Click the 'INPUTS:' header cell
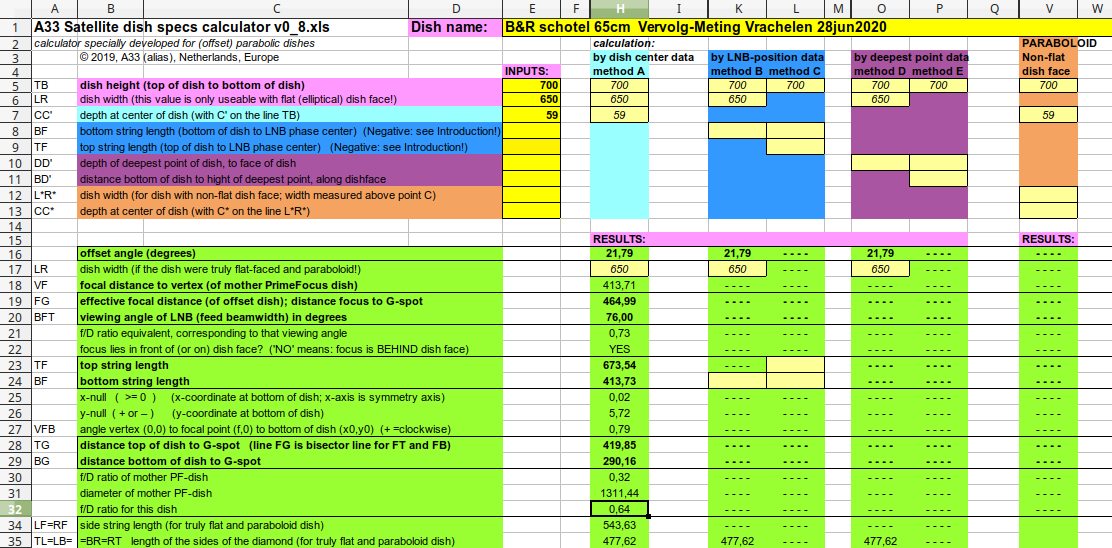The image size is (1112, 548). 531,71
